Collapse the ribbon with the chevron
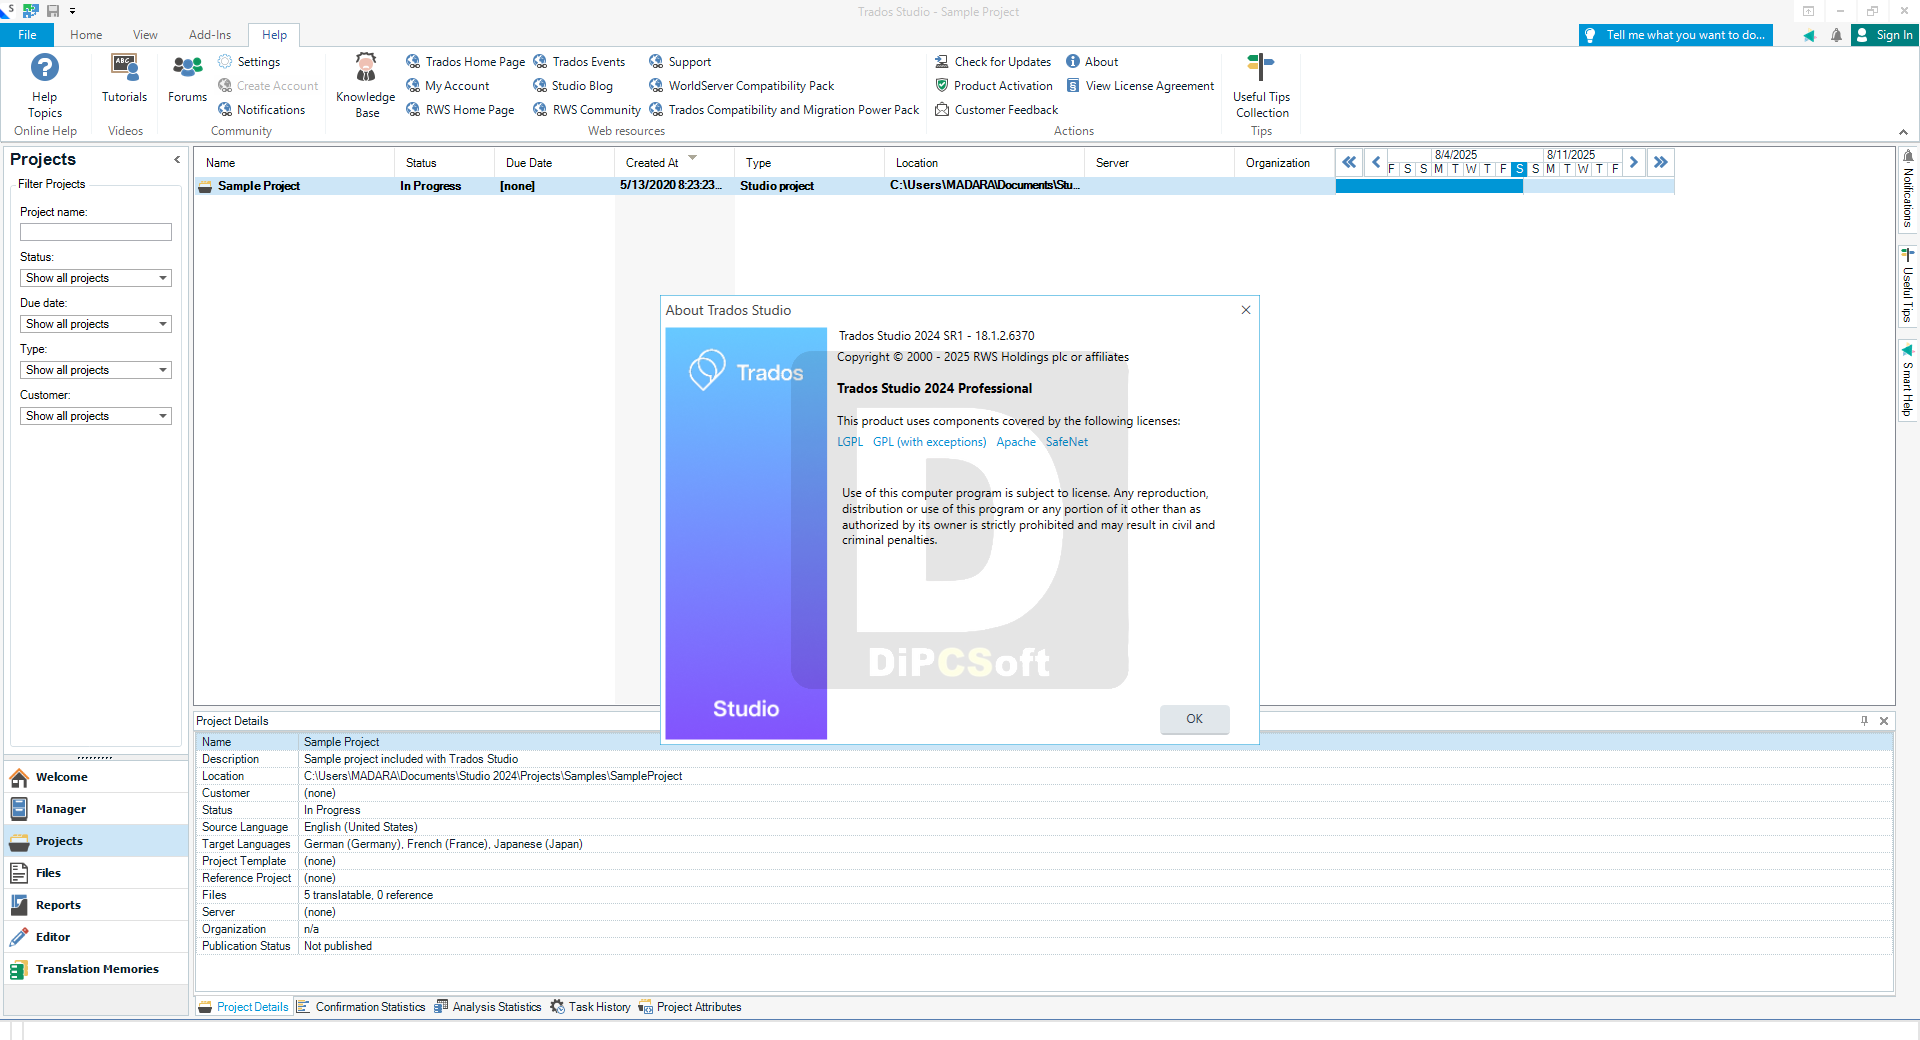1920x1040 pixels. pyautogui.click(x=1903, y=132)
